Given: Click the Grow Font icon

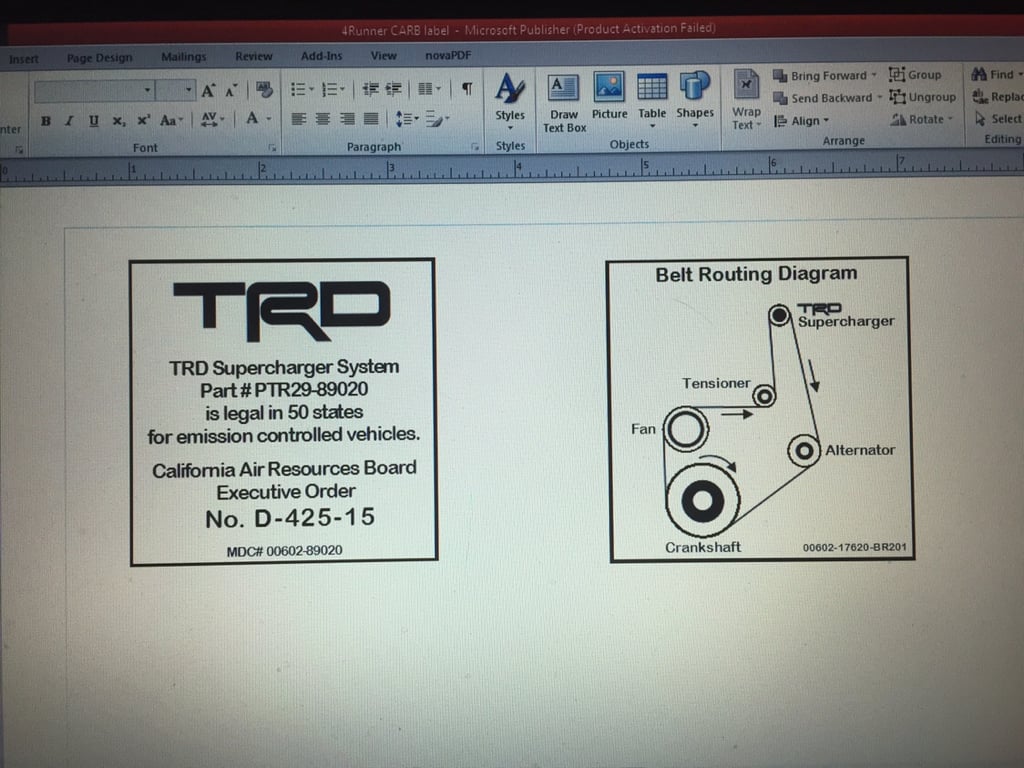Looking at the screenshot, I should click(208, 90).
